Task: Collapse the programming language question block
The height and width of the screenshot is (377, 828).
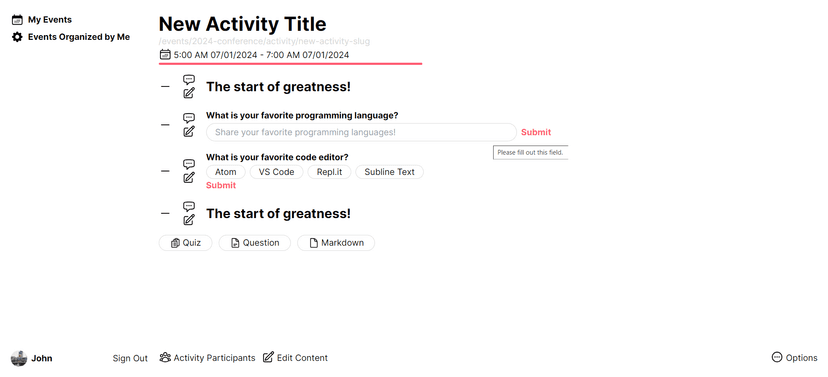Action: [165, 125]
